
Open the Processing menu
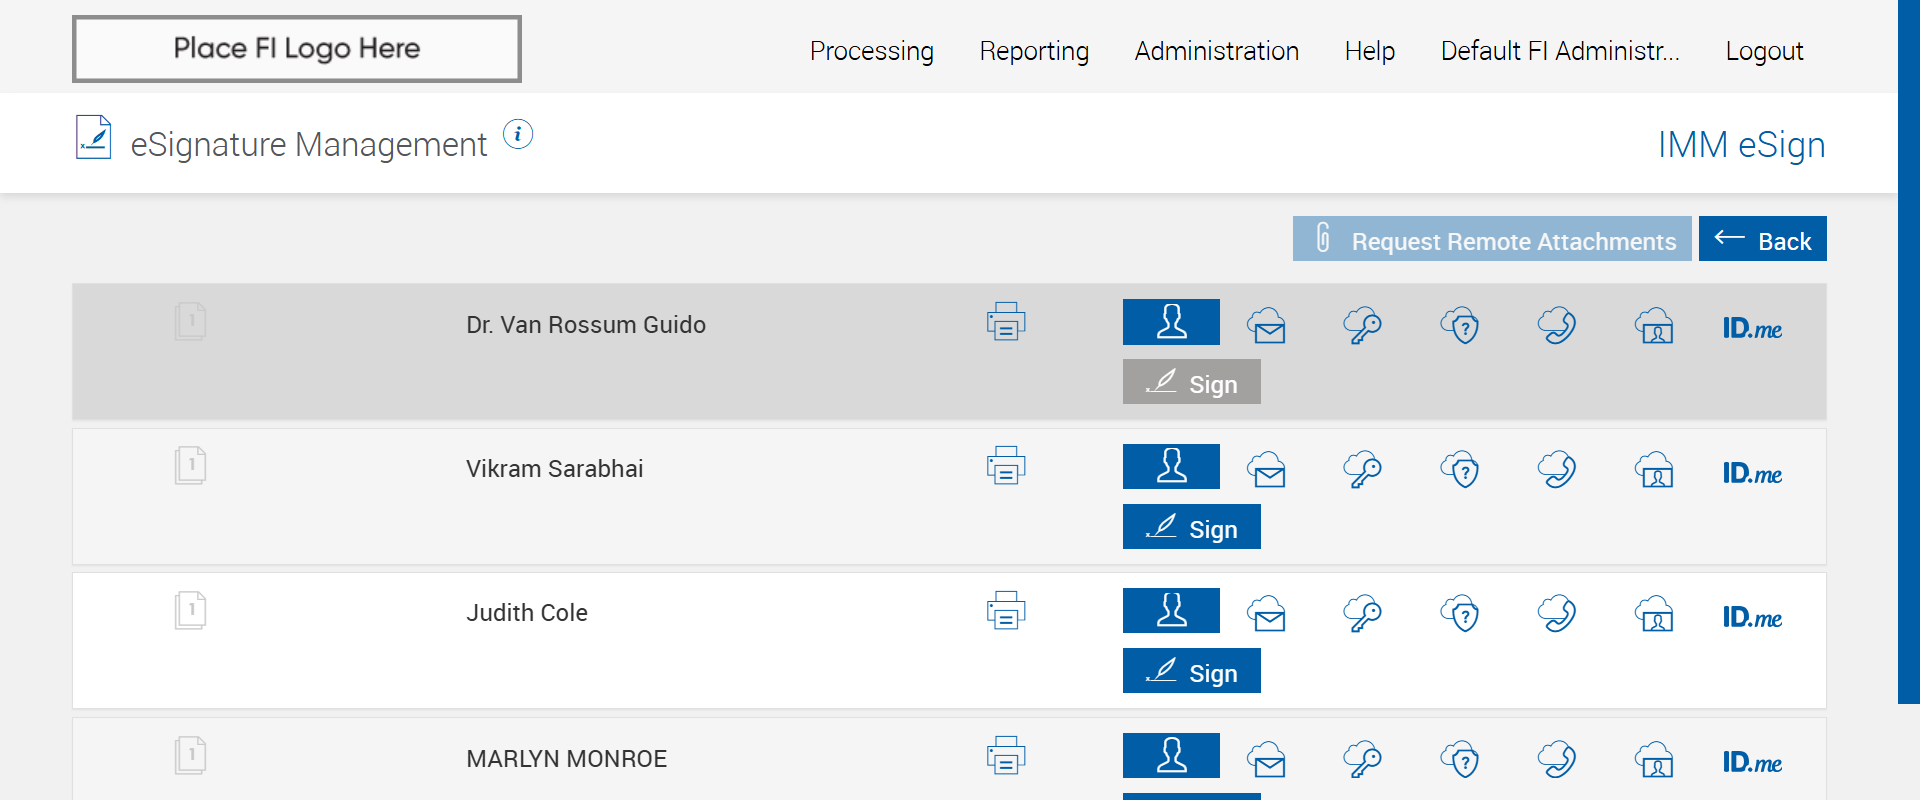[x=871, y=51]
